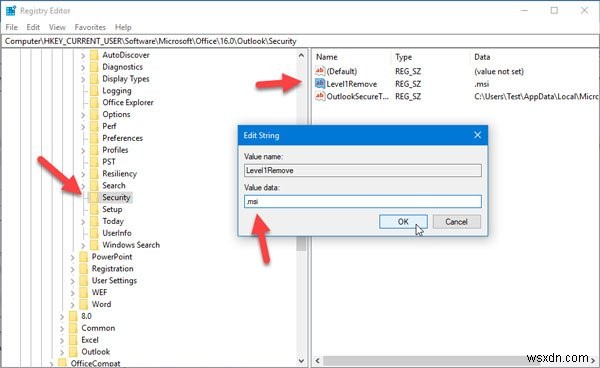Click the PowerPoint folder icon

83,257
